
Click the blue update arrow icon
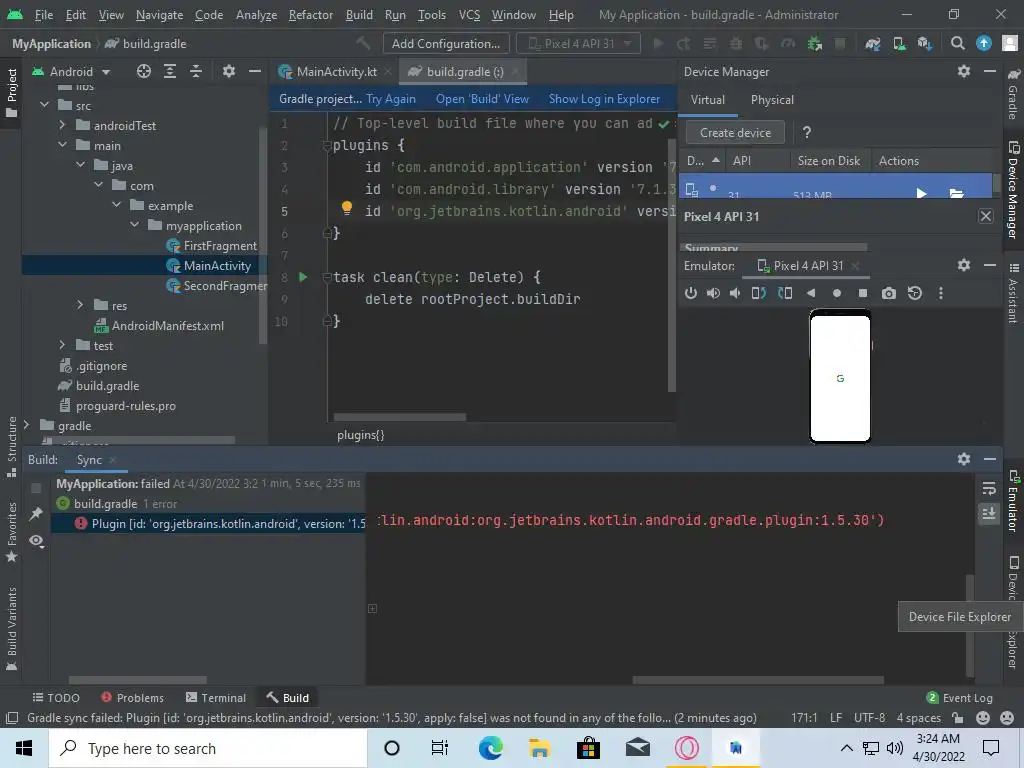984,44
